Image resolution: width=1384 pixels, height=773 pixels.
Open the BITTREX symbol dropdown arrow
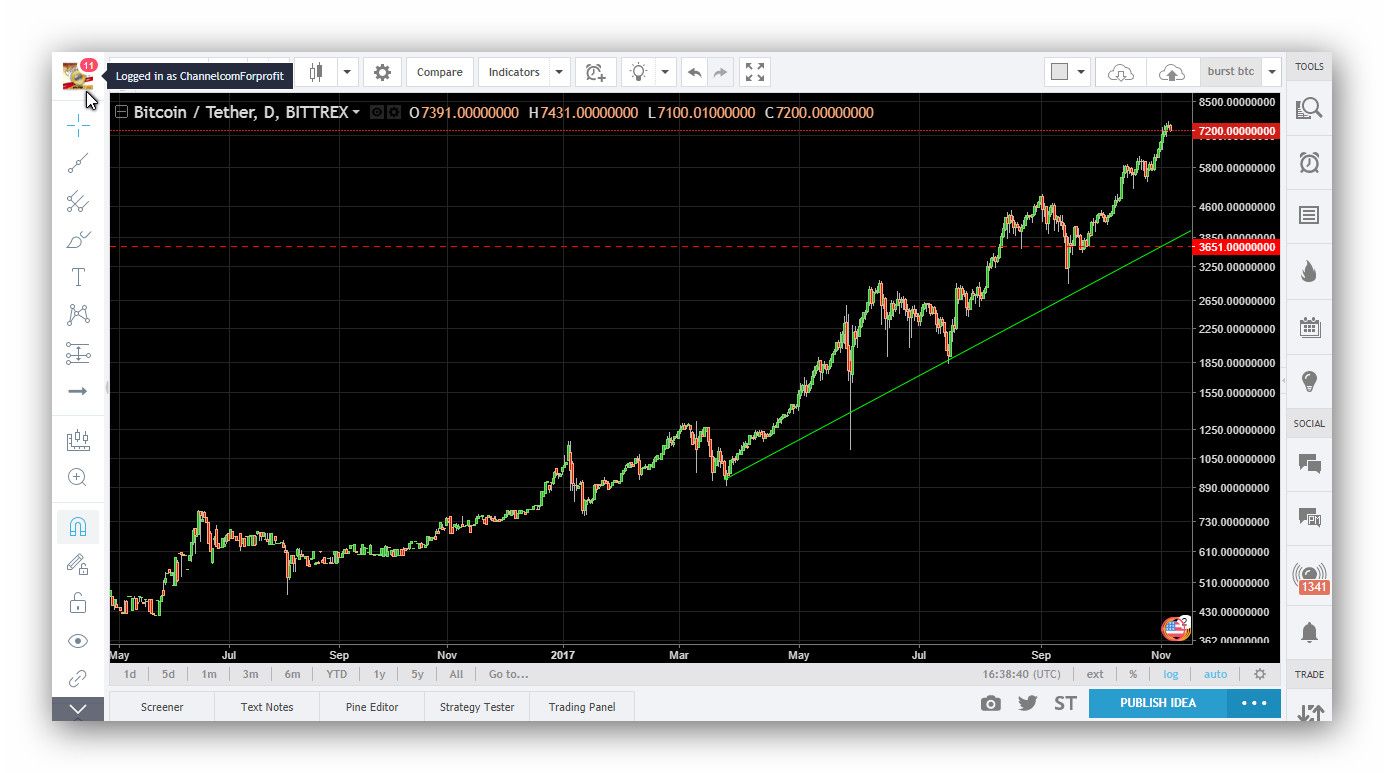(x=356, y=113)
